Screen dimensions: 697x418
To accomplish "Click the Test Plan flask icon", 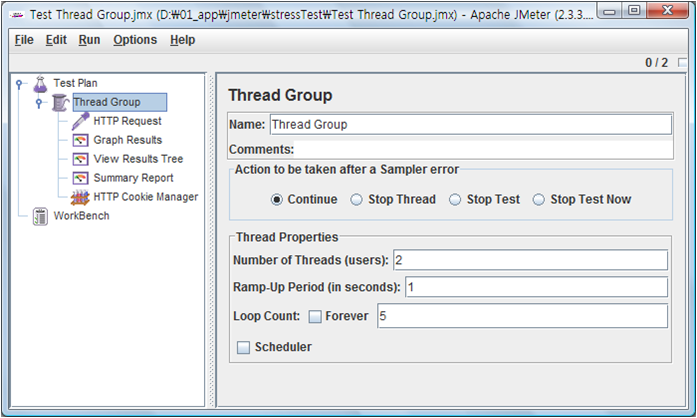I will [40, 83].
